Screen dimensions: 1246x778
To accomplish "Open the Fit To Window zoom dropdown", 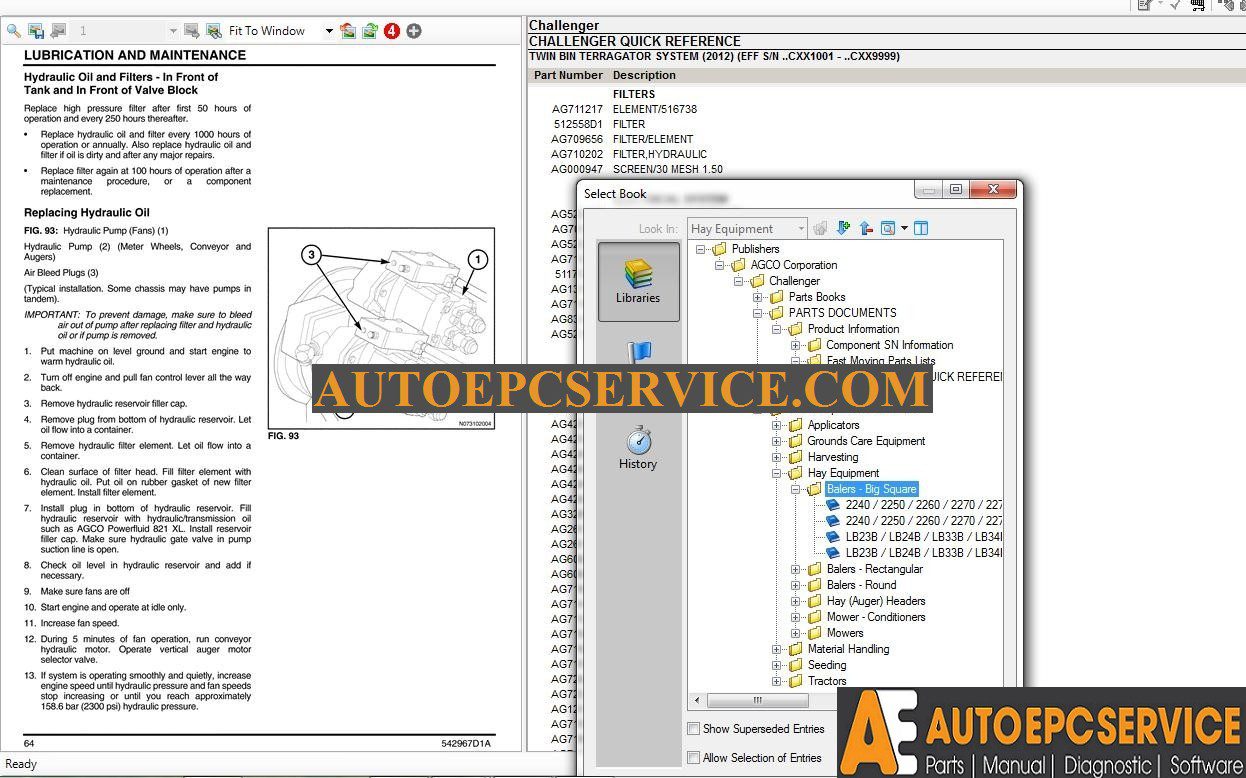I will [329, 31].
